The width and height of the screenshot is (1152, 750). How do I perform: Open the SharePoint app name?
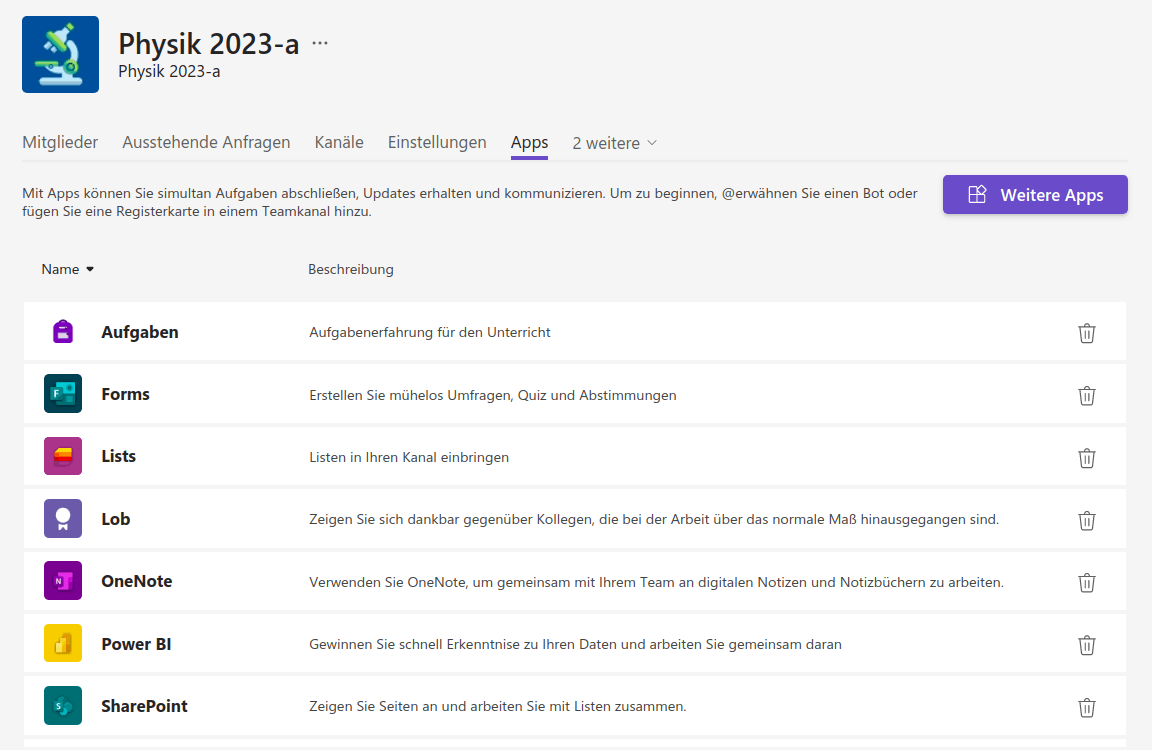(145, 706)
